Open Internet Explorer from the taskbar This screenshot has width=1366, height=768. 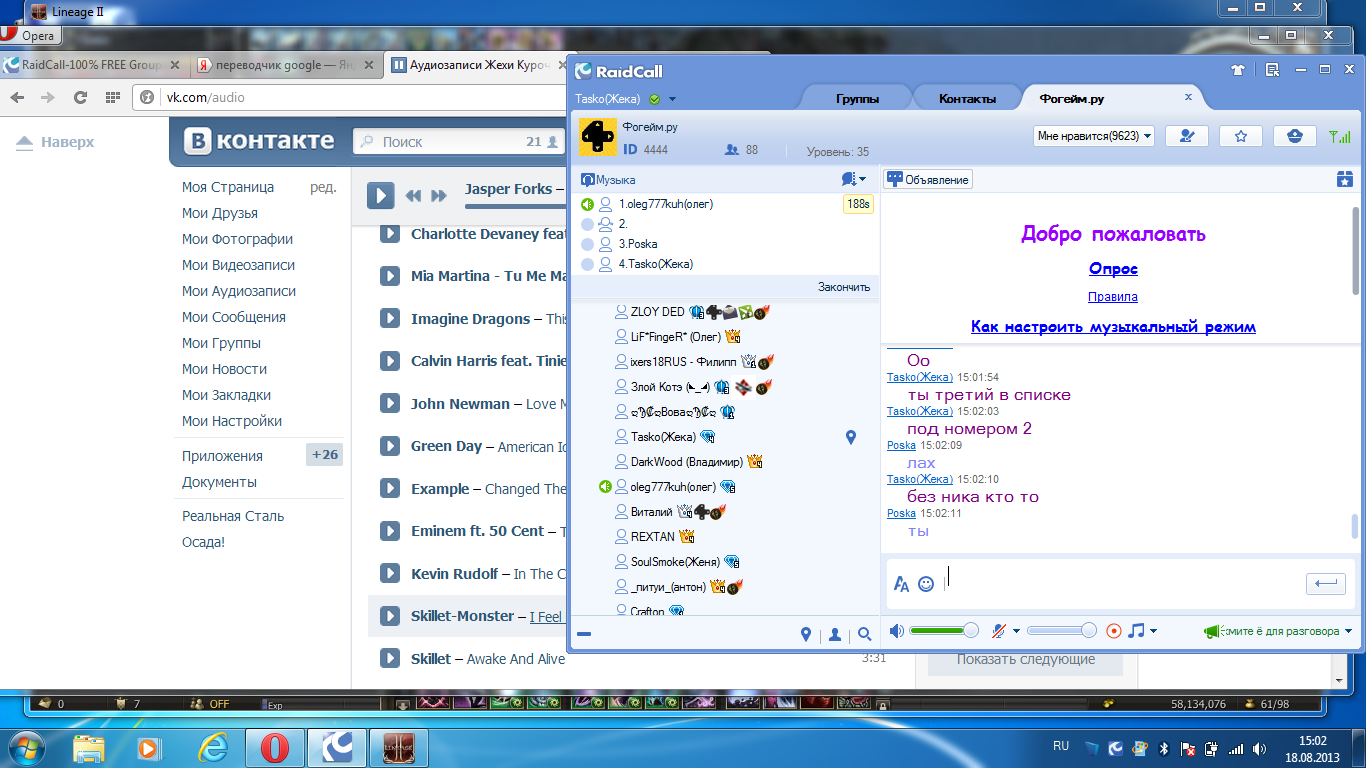tap(213, 747)
